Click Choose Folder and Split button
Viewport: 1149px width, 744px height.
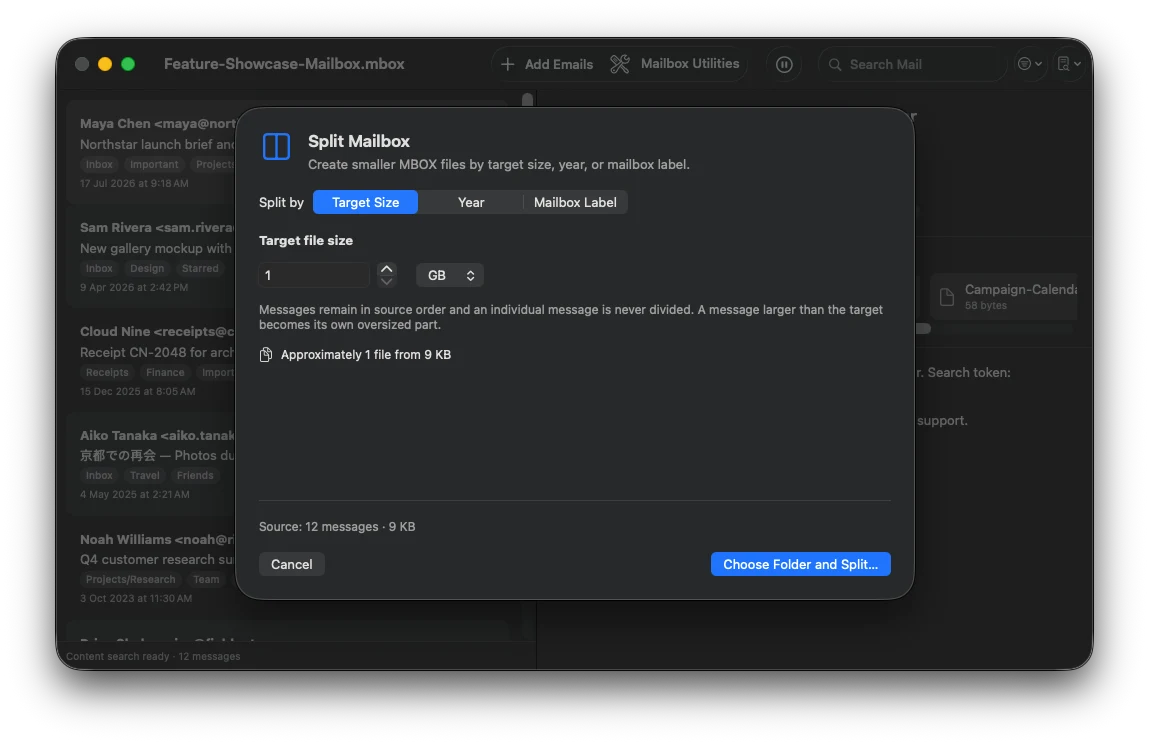pos(800,564)
